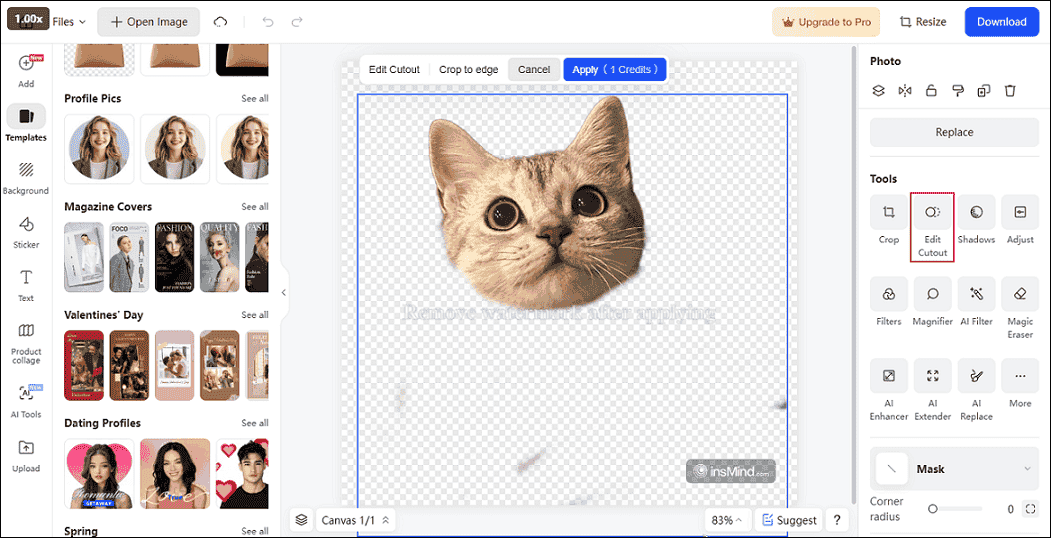Screen dimensions: 1051x538
Task: Select black FASHION magazine cover template
Action: tap(174, 257)
